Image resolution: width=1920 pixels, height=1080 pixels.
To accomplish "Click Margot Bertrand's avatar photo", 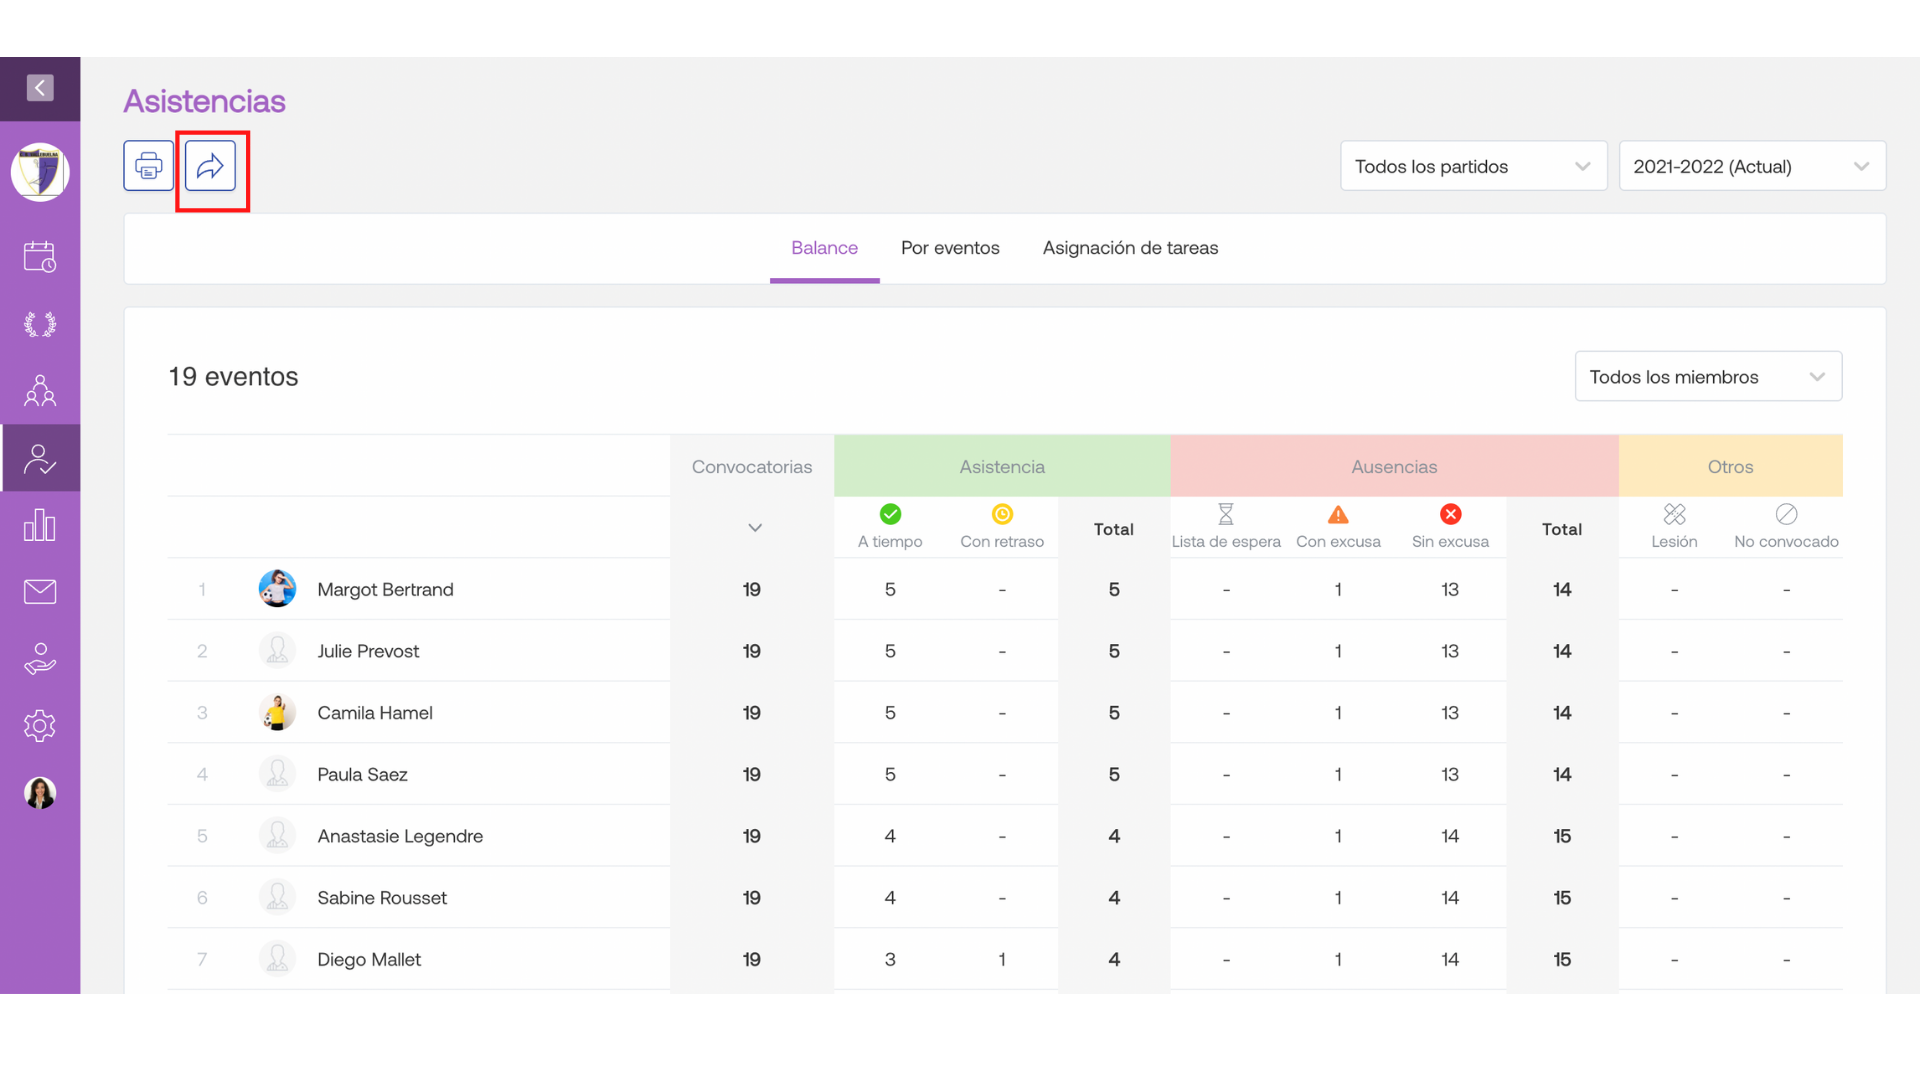I will [x=277, y=589].
